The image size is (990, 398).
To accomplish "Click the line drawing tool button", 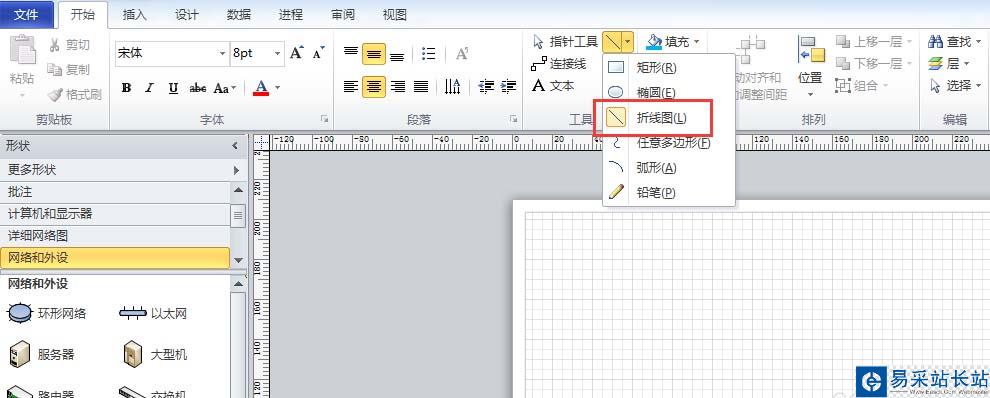I will 612,42.
